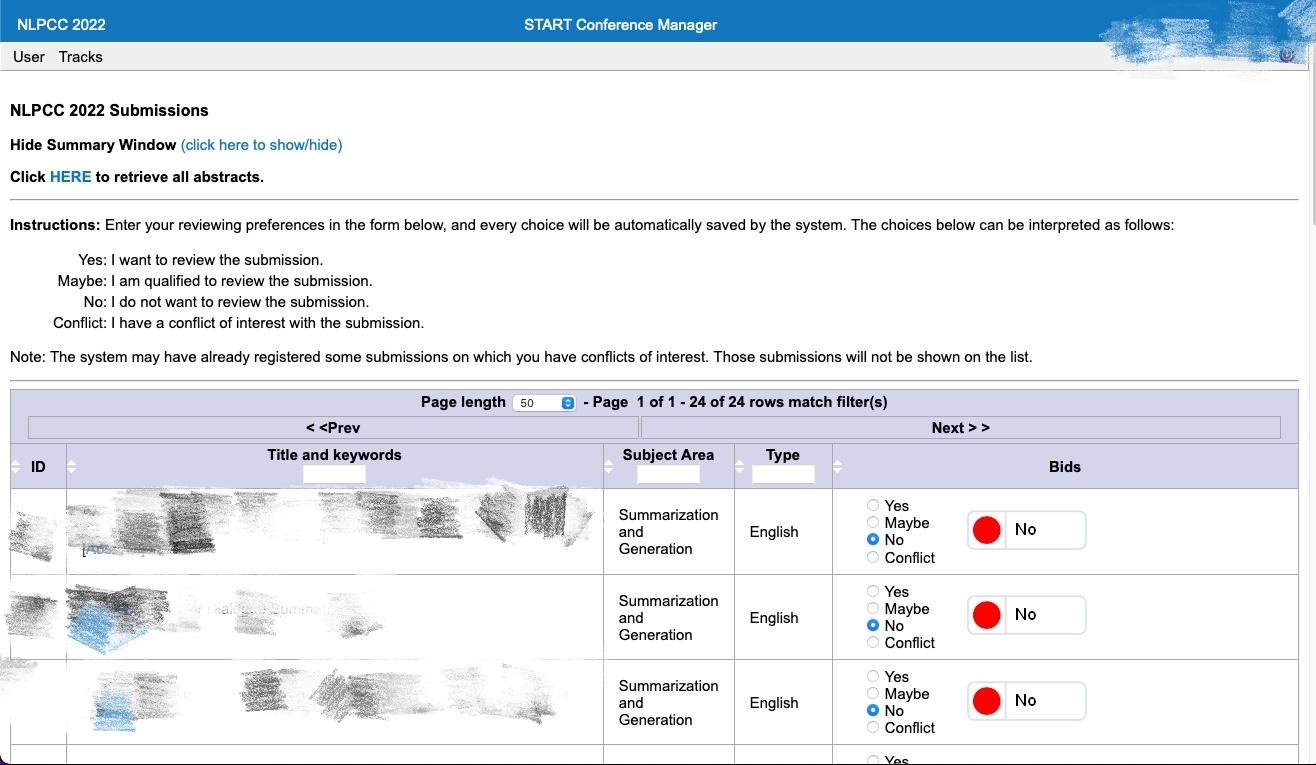Click the ID column sort arrows

tap(15, 467)
